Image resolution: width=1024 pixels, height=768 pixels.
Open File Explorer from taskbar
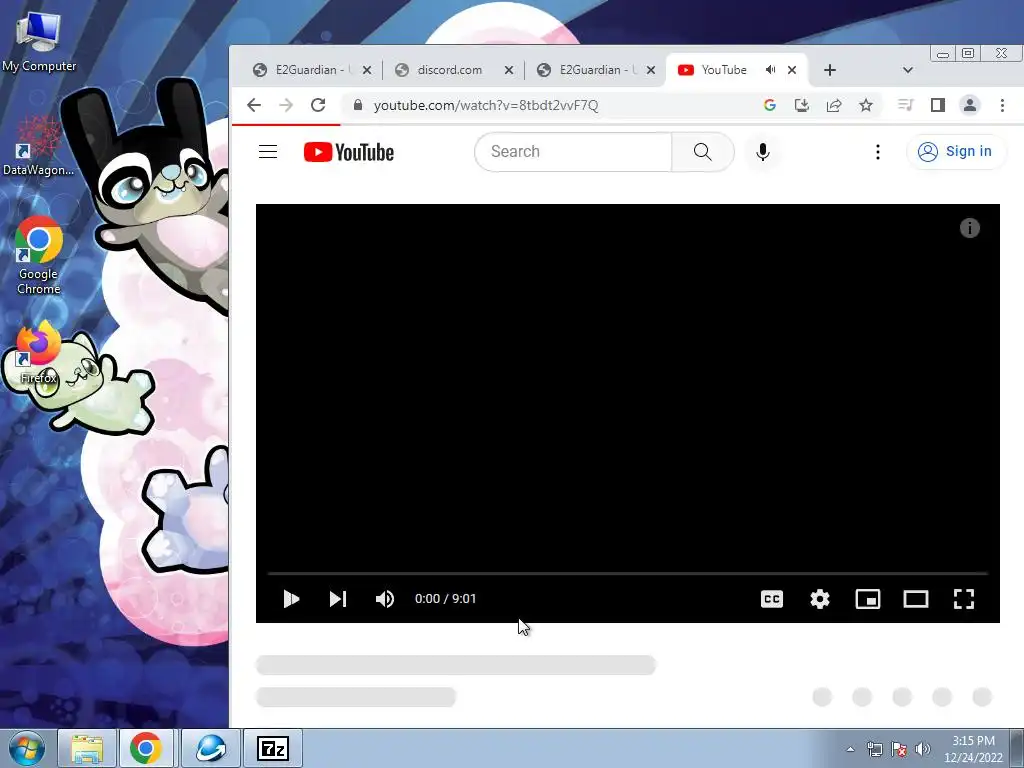click(x=87, y=748)
